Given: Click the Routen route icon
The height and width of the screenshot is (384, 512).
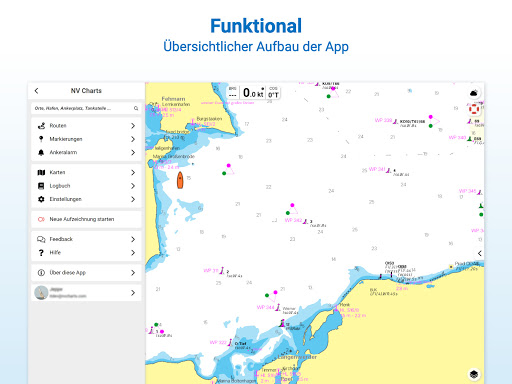Looking at the screenshot, I should (x=41, y=126).
